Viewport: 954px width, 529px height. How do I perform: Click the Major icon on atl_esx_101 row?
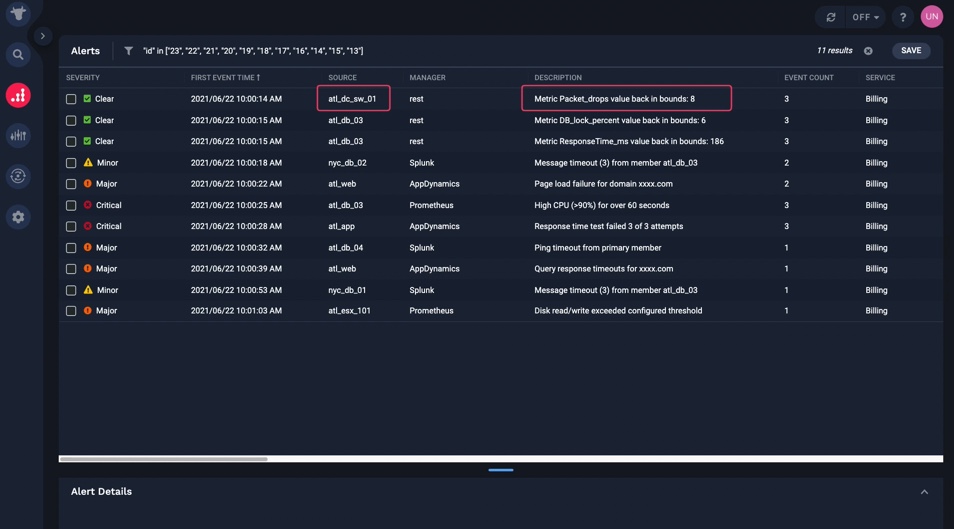[88, 310]
